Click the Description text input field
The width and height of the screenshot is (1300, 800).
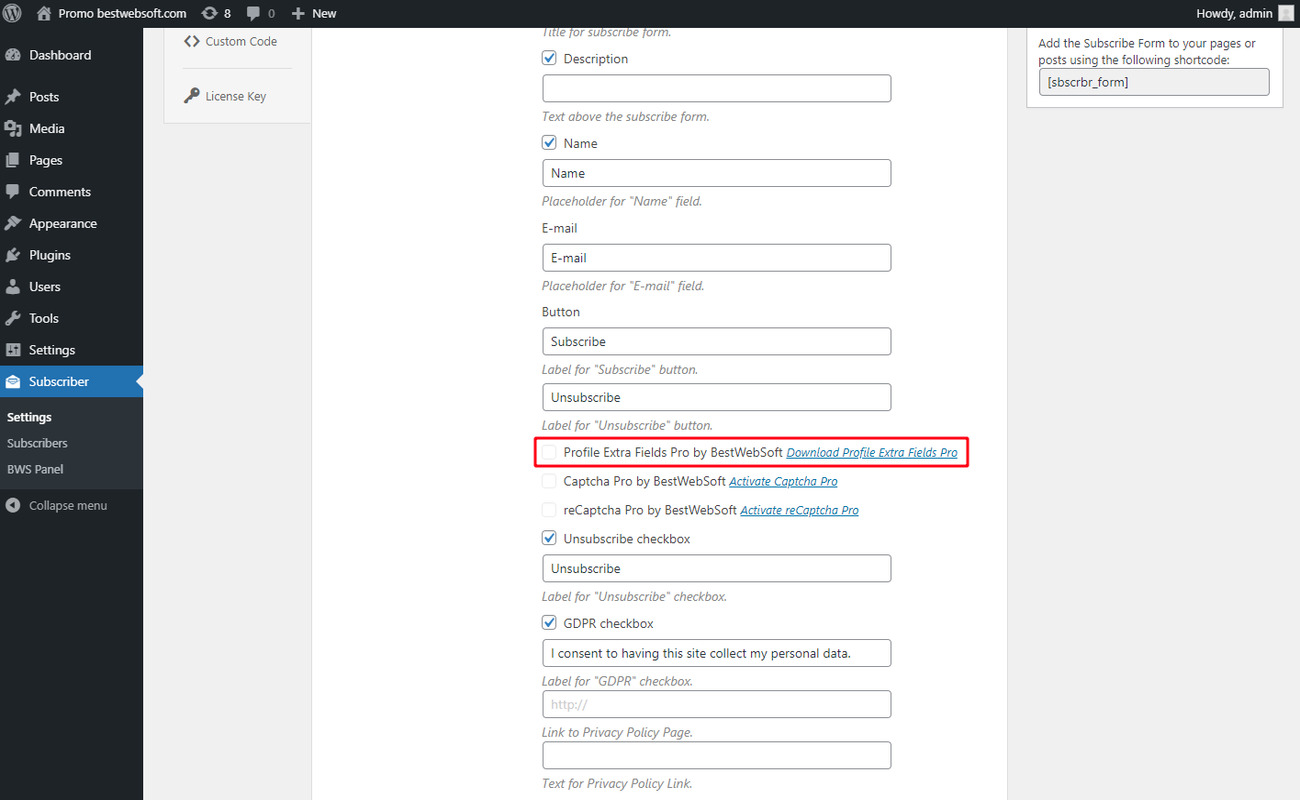click(716, 88)
